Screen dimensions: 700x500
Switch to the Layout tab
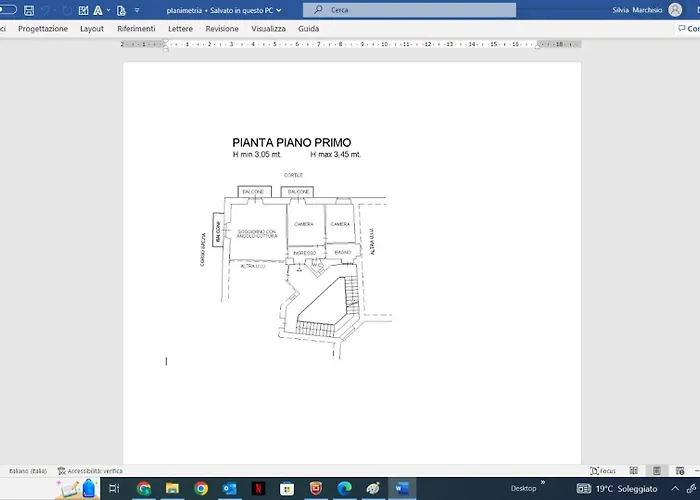coord(92,29)
